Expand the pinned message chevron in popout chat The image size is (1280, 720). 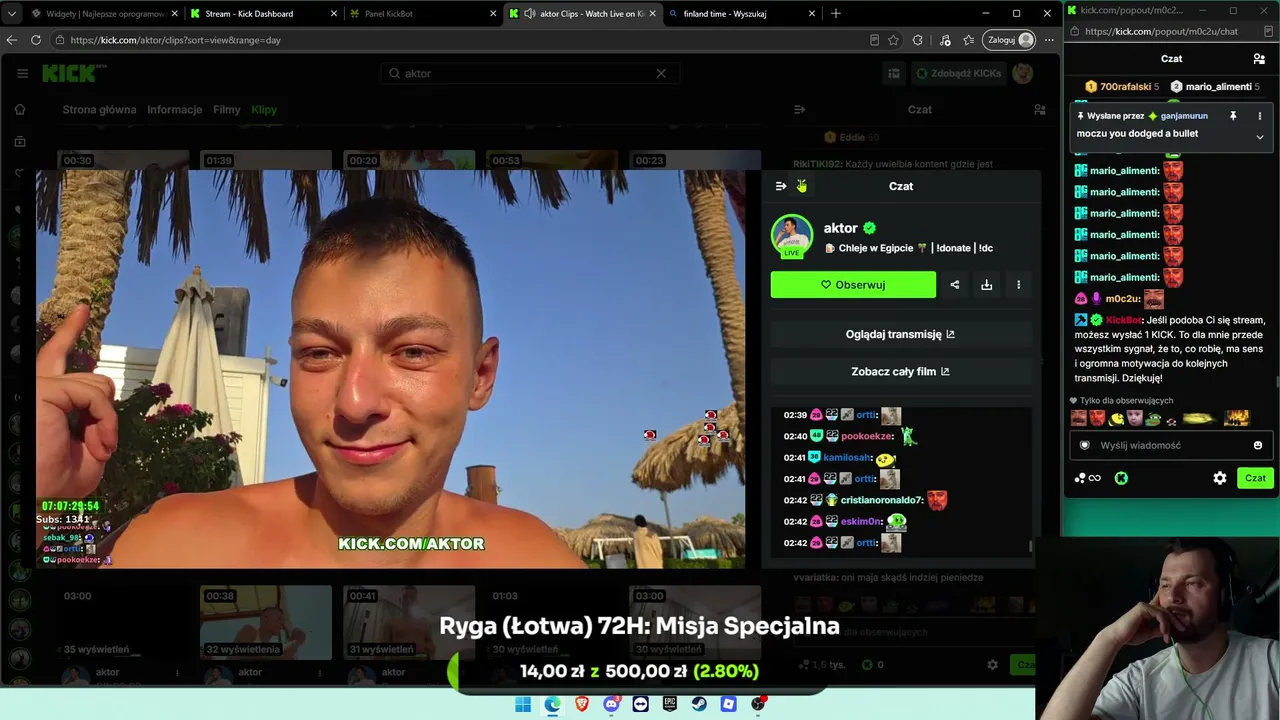click(1259, 137)
